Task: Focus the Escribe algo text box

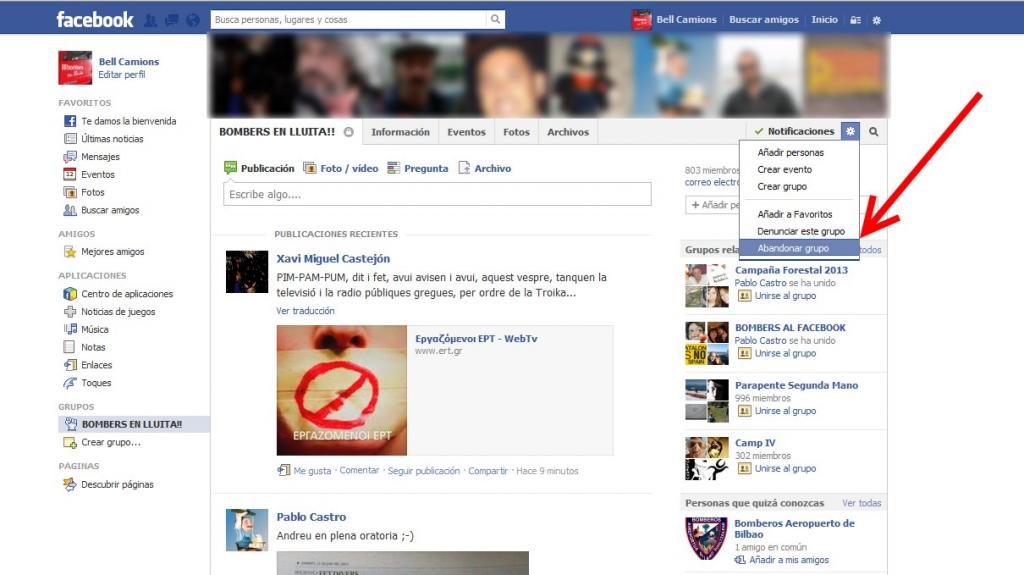Action: point(437,194)
